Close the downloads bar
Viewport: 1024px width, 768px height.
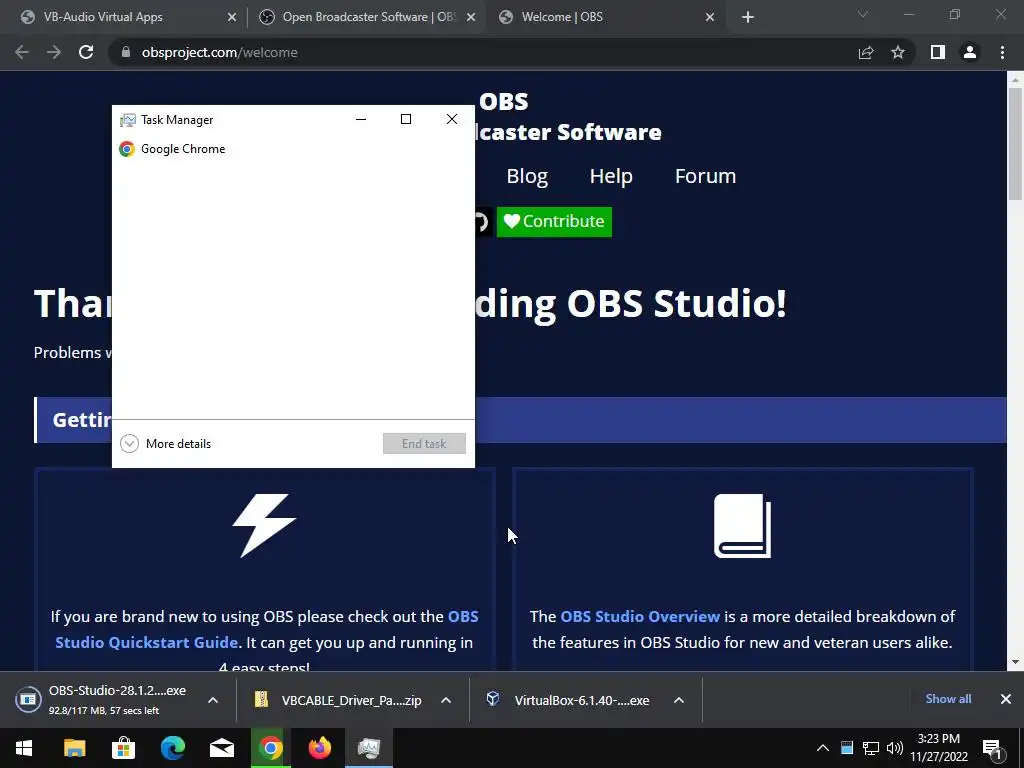coord(1006,699)
